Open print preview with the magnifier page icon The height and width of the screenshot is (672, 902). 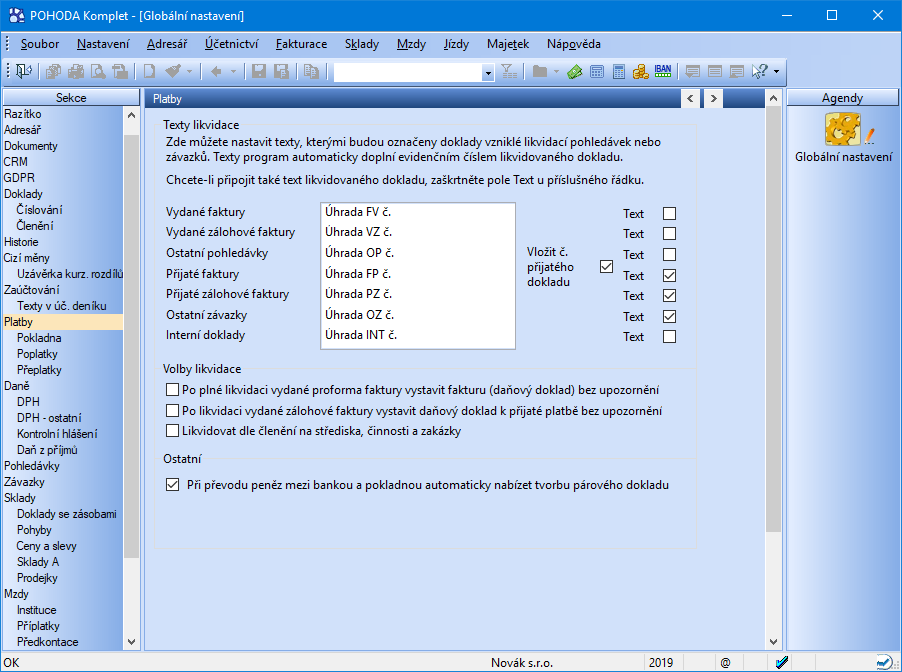point(98,71)
